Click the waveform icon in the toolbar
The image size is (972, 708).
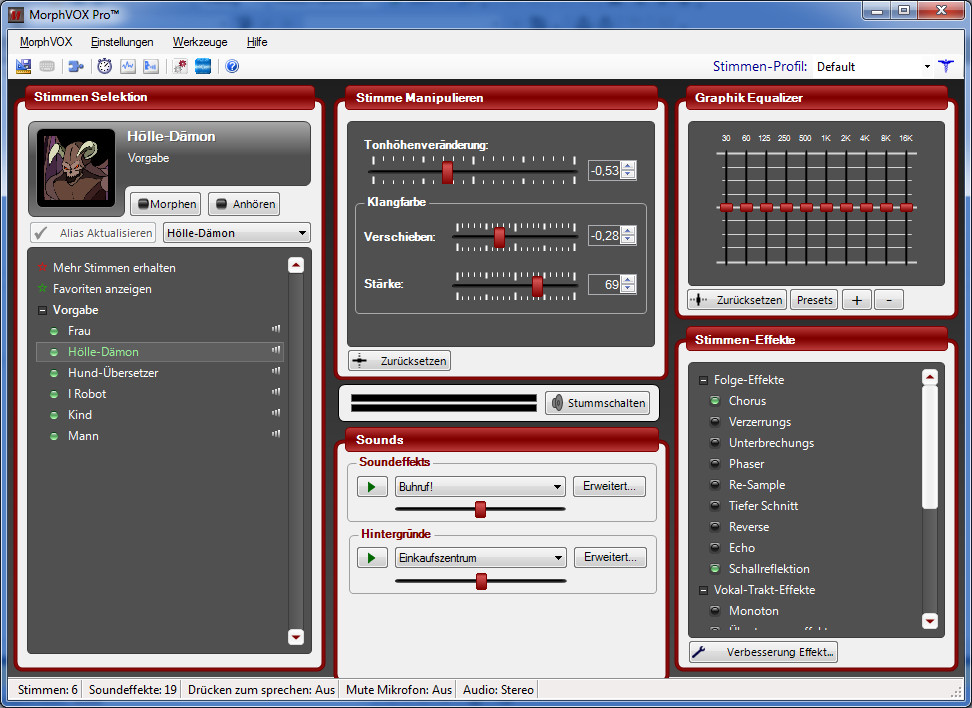click(128, 67)
